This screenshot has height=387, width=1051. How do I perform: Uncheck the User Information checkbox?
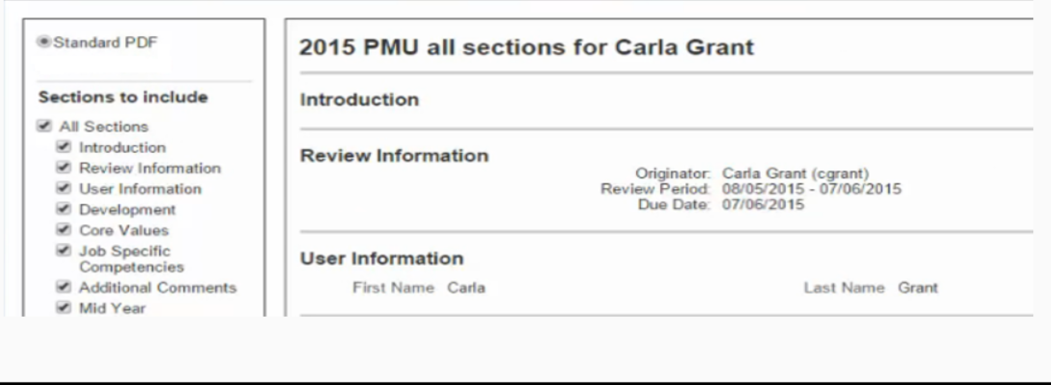[64, 188]
